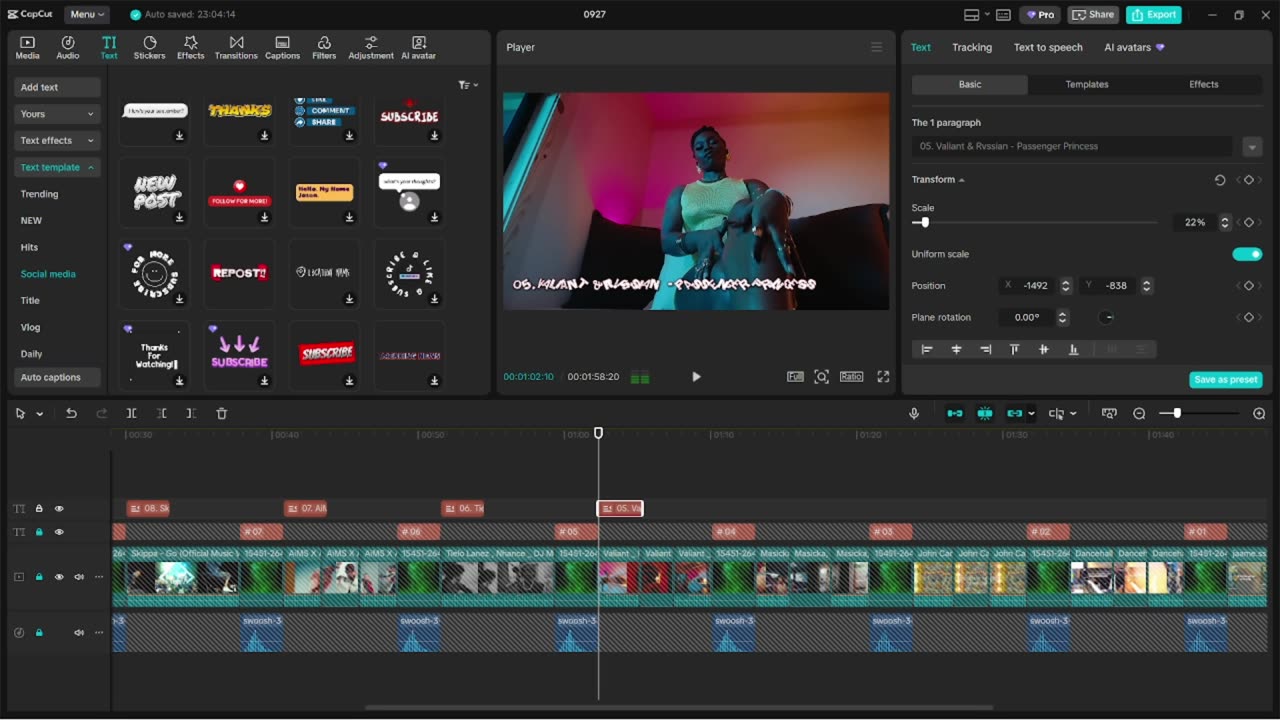
Task: Hide the top text track
Action: [x=59, y=509]
